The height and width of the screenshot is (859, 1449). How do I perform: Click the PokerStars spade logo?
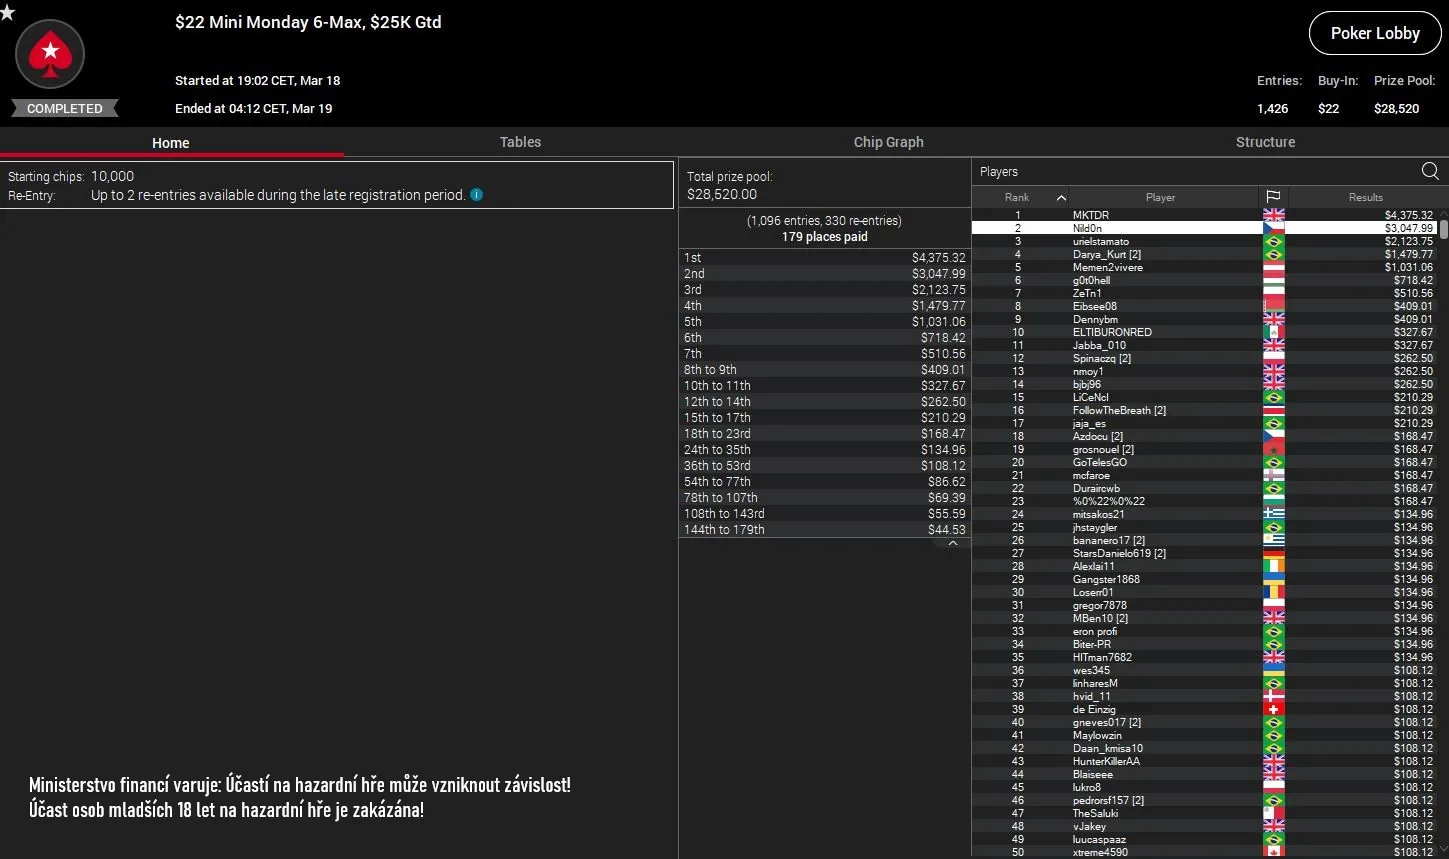pos(50,54)
